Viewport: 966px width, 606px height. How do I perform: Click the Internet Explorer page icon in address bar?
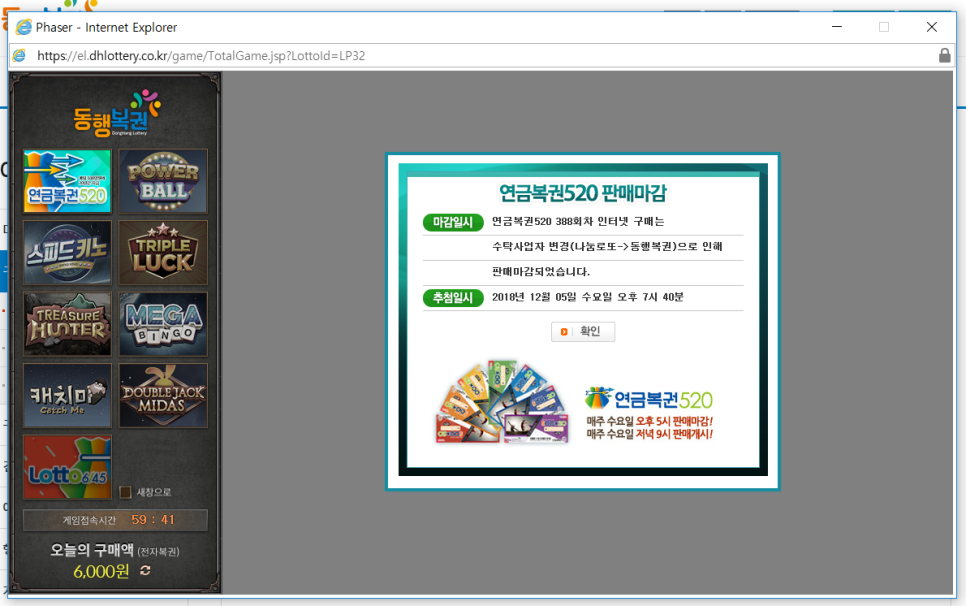20,55
